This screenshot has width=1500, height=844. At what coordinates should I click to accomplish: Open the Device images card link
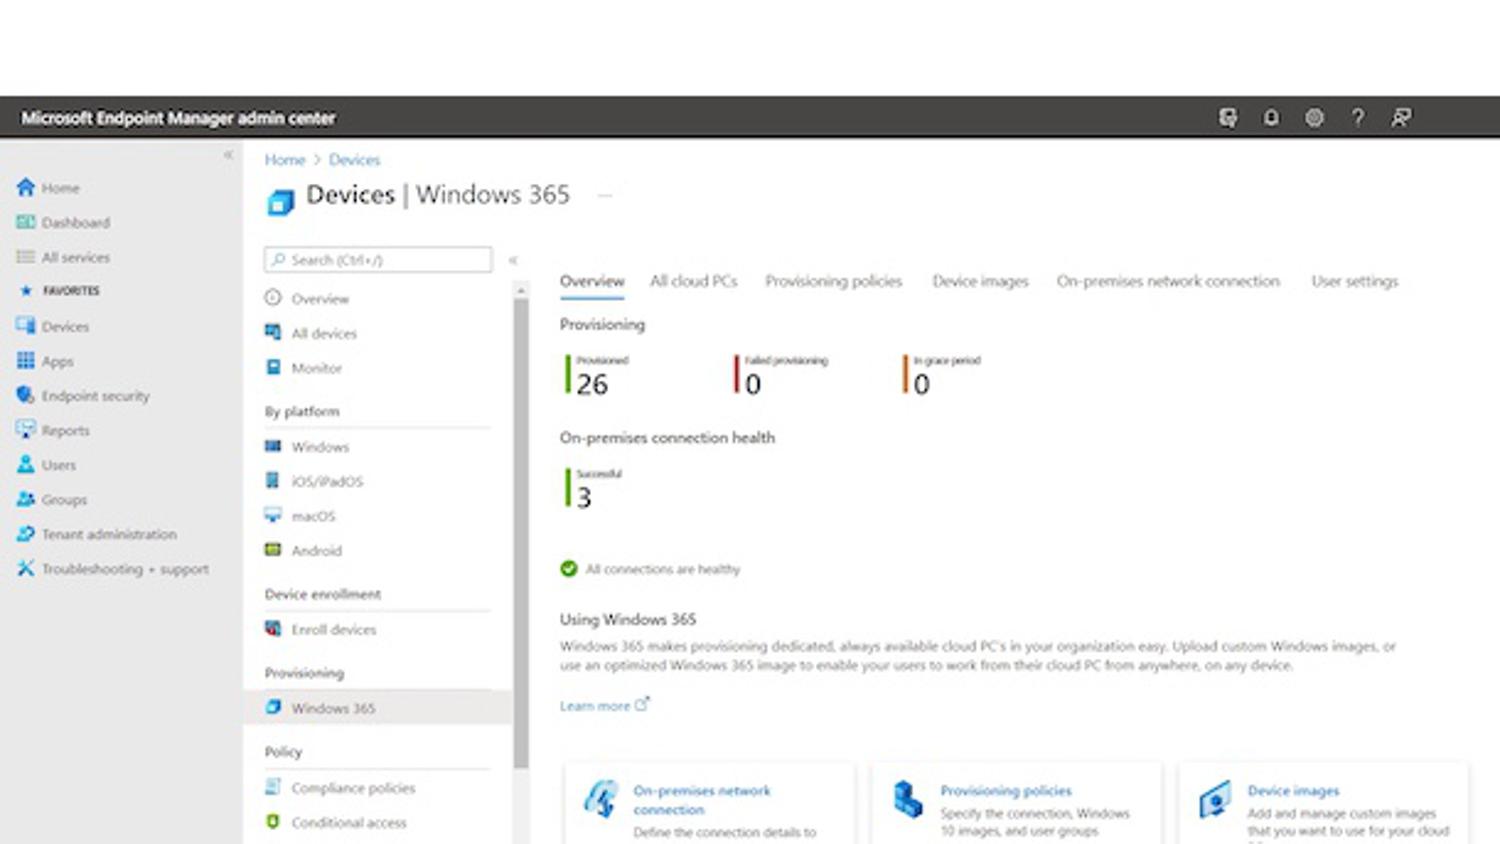click(x=1292, y=791)
